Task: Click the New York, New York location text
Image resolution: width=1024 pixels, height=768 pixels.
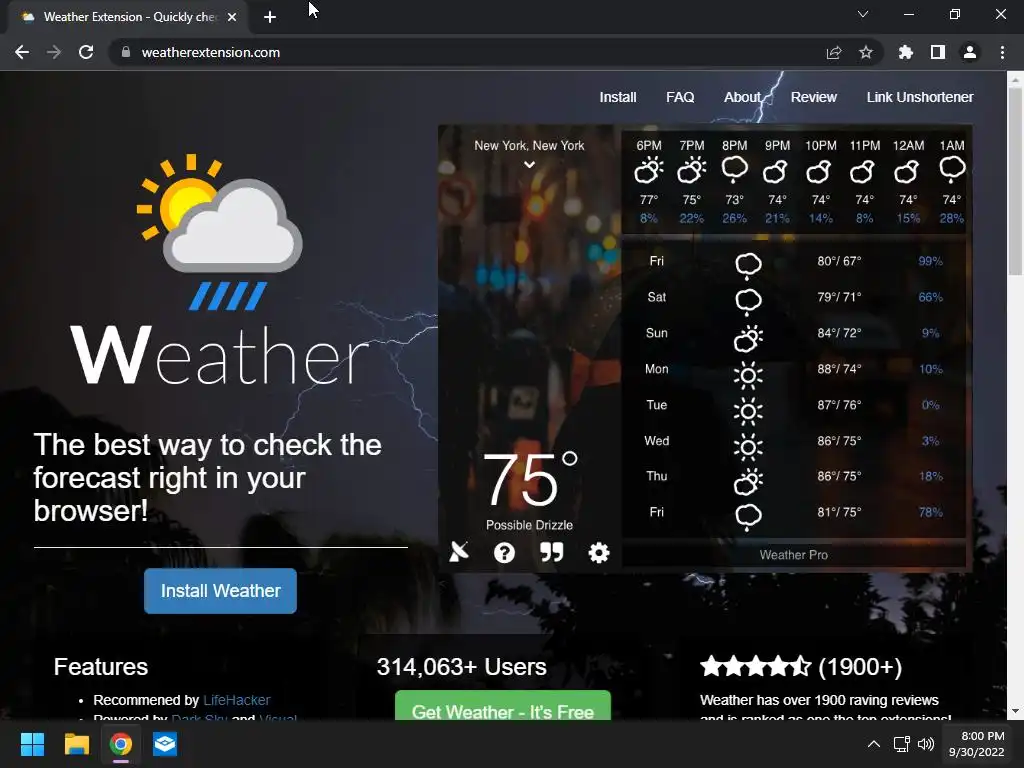Action: 530,146
